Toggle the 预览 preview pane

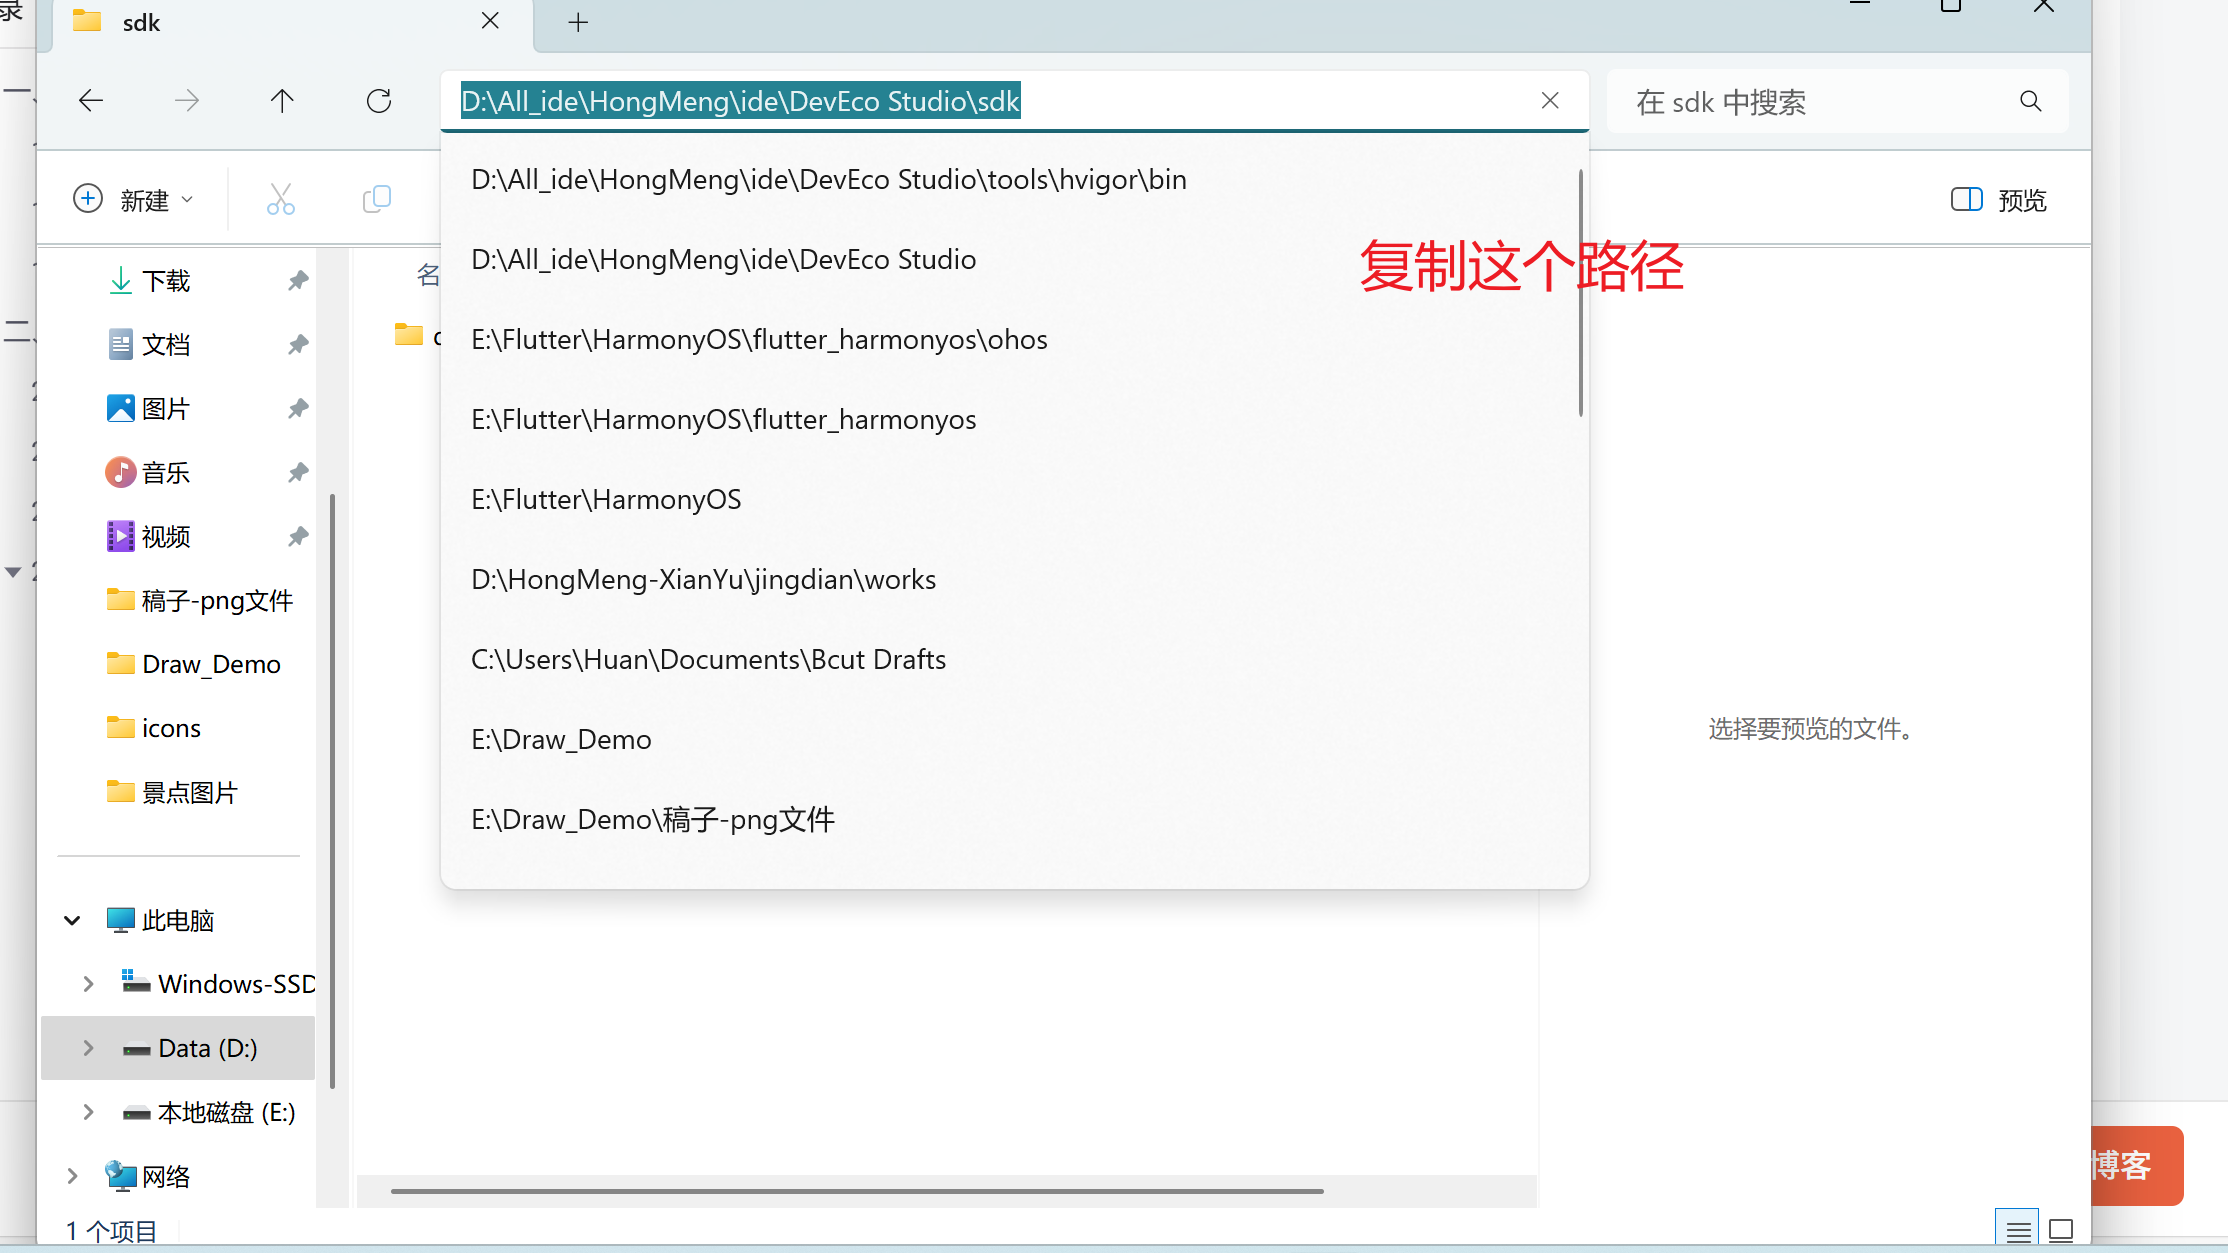coord(1998,200)
